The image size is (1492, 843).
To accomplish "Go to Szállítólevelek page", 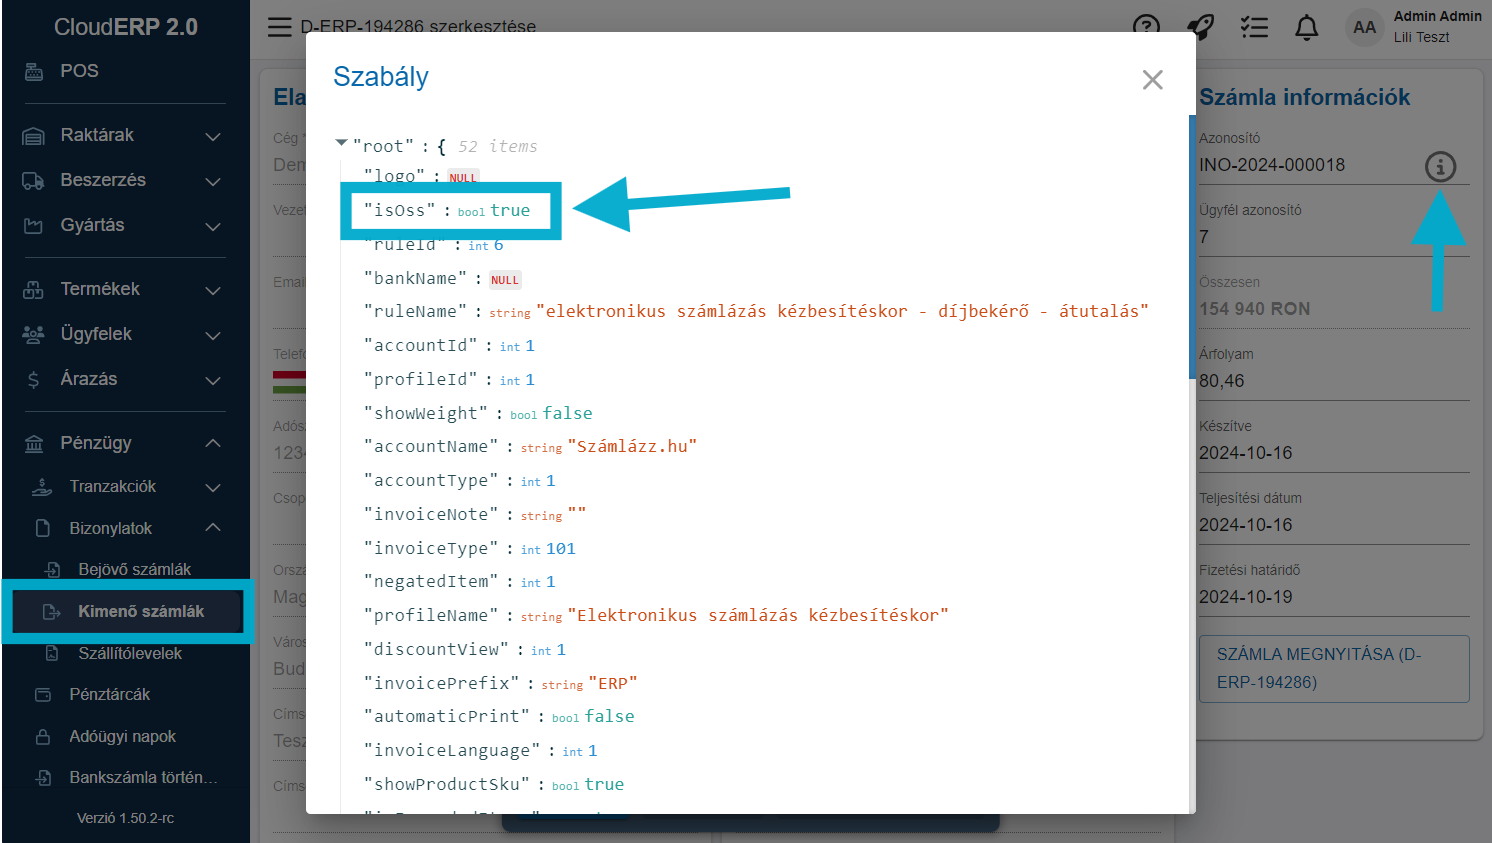I will coord(130,653).
